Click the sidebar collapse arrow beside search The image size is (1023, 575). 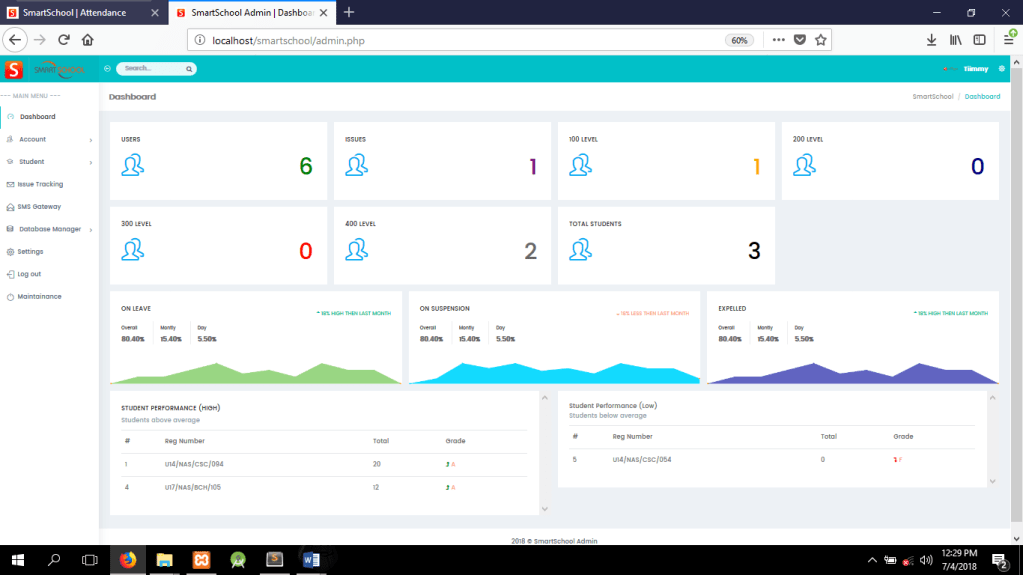coord(107,69)
